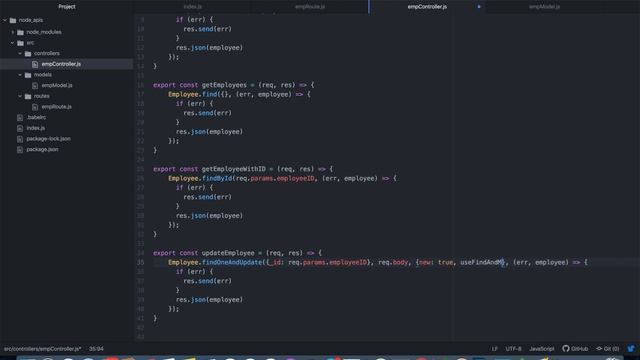Collapse the node_apis root folder
This screenshot has height=360, width=640.
[x=5, y=20]
